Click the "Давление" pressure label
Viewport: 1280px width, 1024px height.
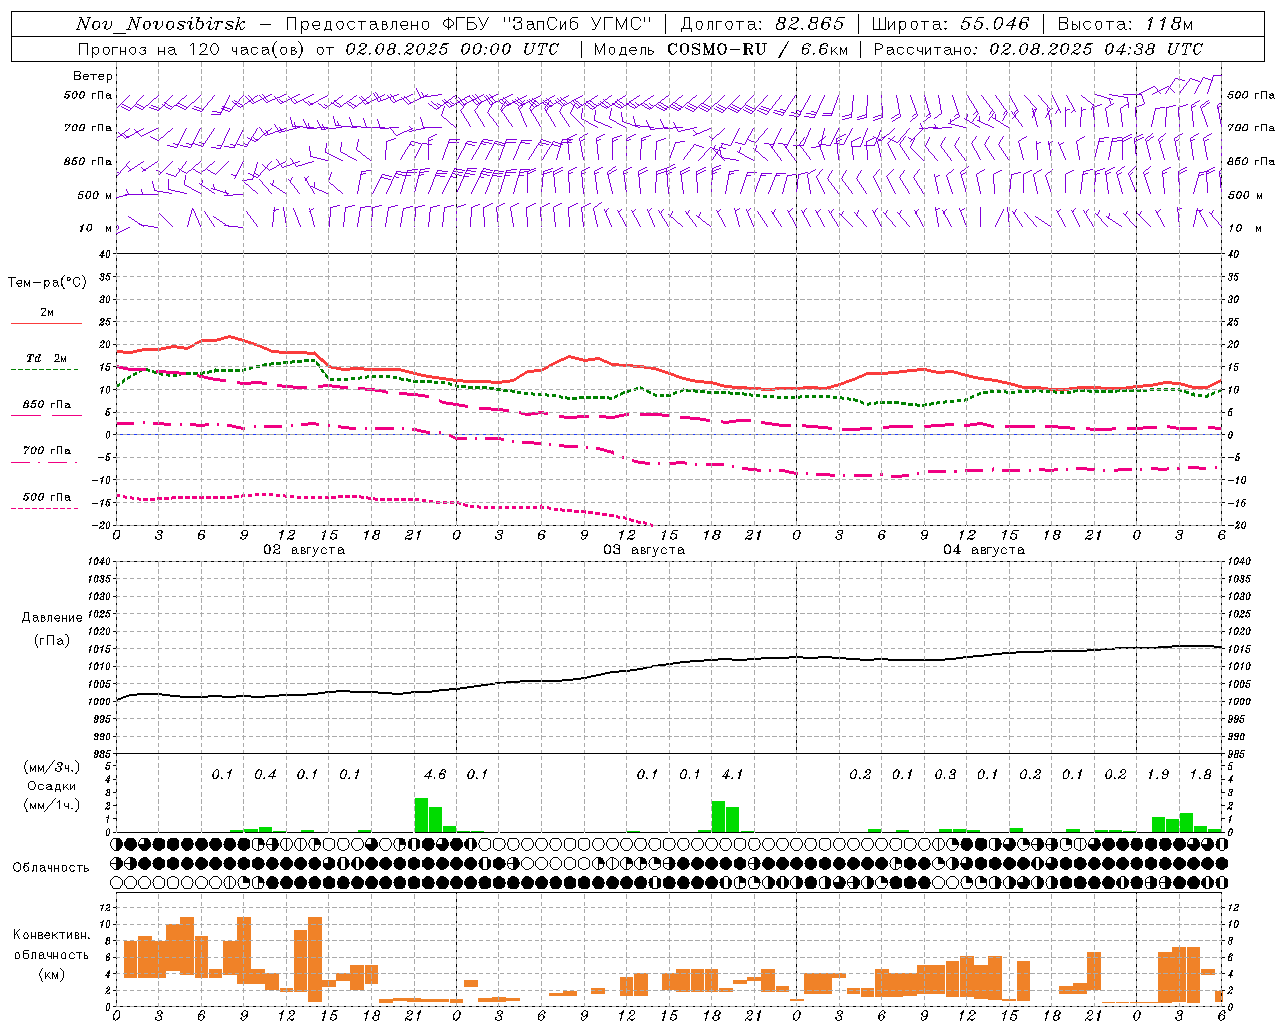(x=52, y=618)
